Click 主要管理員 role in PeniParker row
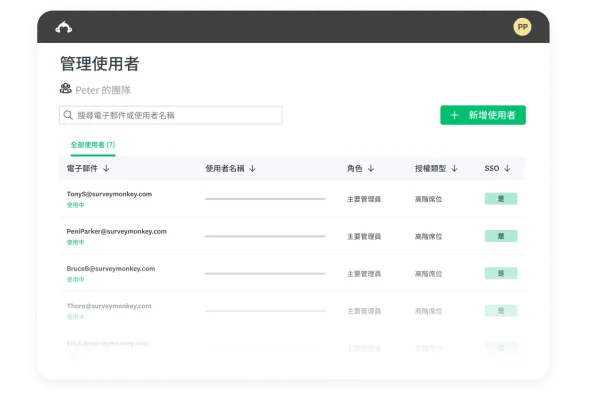604x400 pixels. (x=364, y=237)
